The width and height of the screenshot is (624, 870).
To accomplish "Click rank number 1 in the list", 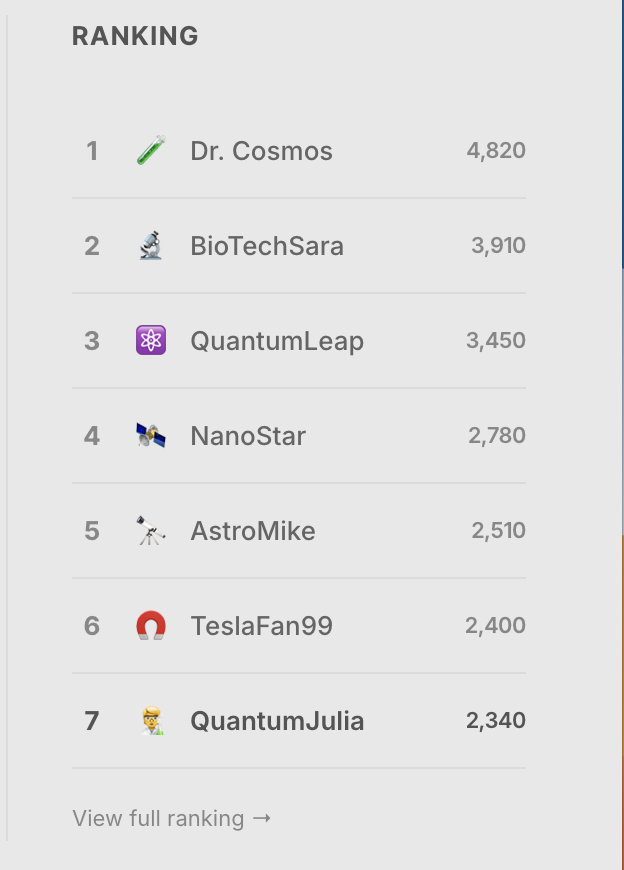I will pyautogui.click(x=92, y=151).
